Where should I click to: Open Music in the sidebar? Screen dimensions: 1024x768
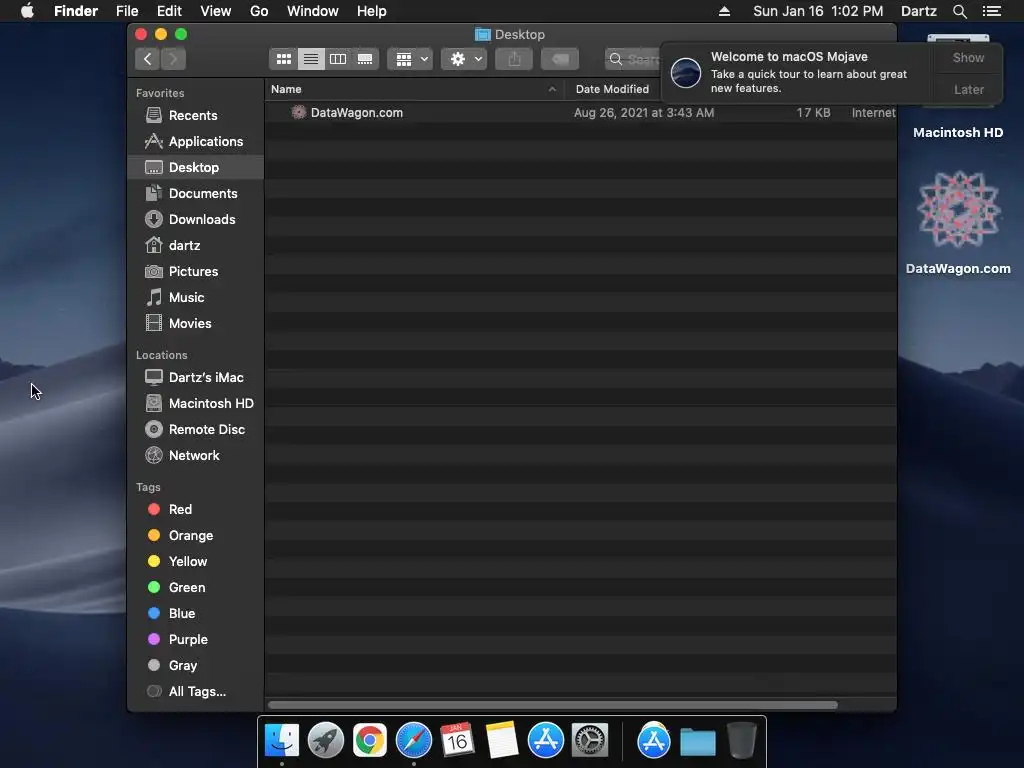(195, 298)
